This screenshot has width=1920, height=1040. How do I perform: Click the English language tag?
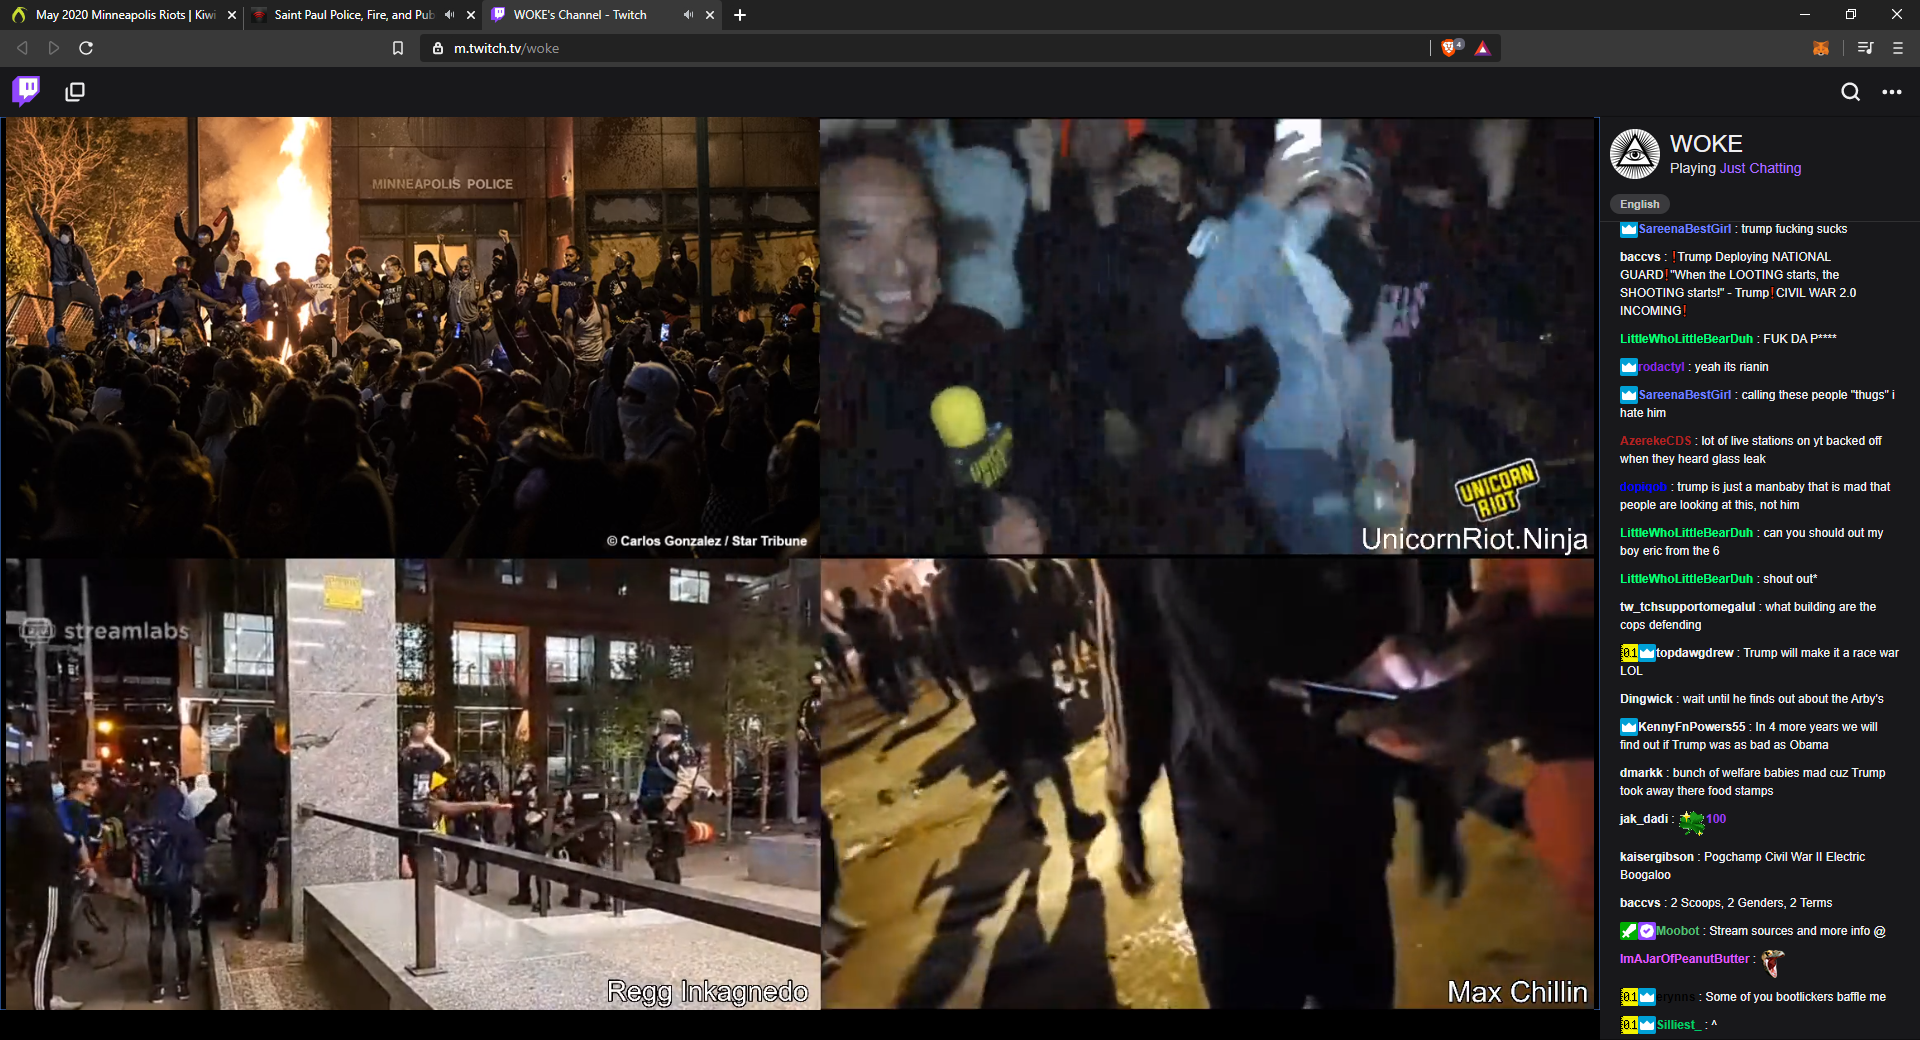1639,204
